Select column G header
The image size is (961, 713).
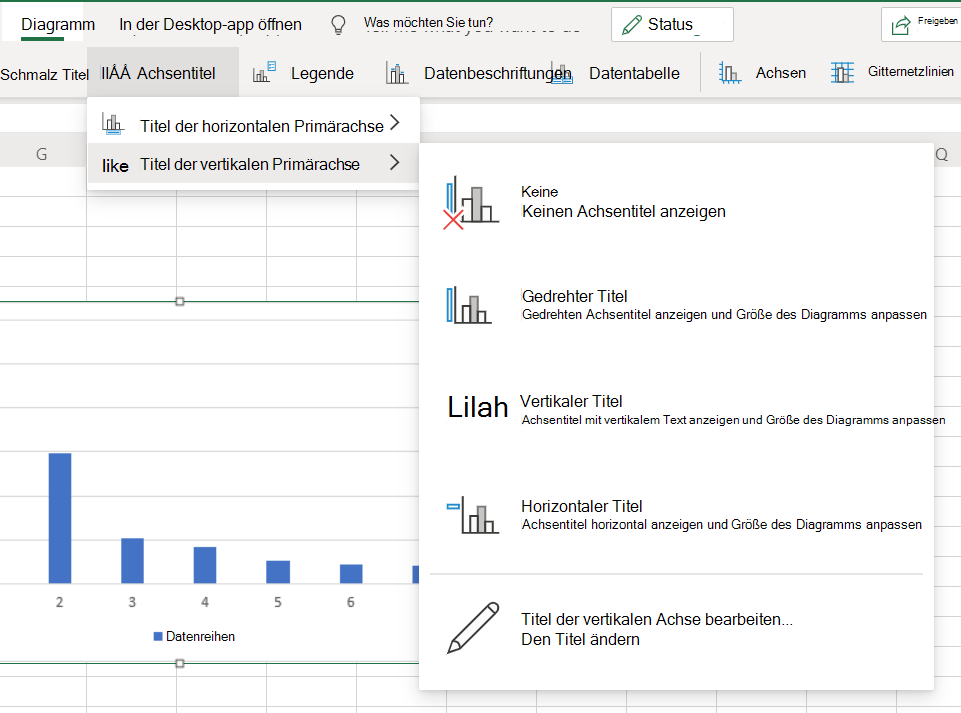click(42, 154)
